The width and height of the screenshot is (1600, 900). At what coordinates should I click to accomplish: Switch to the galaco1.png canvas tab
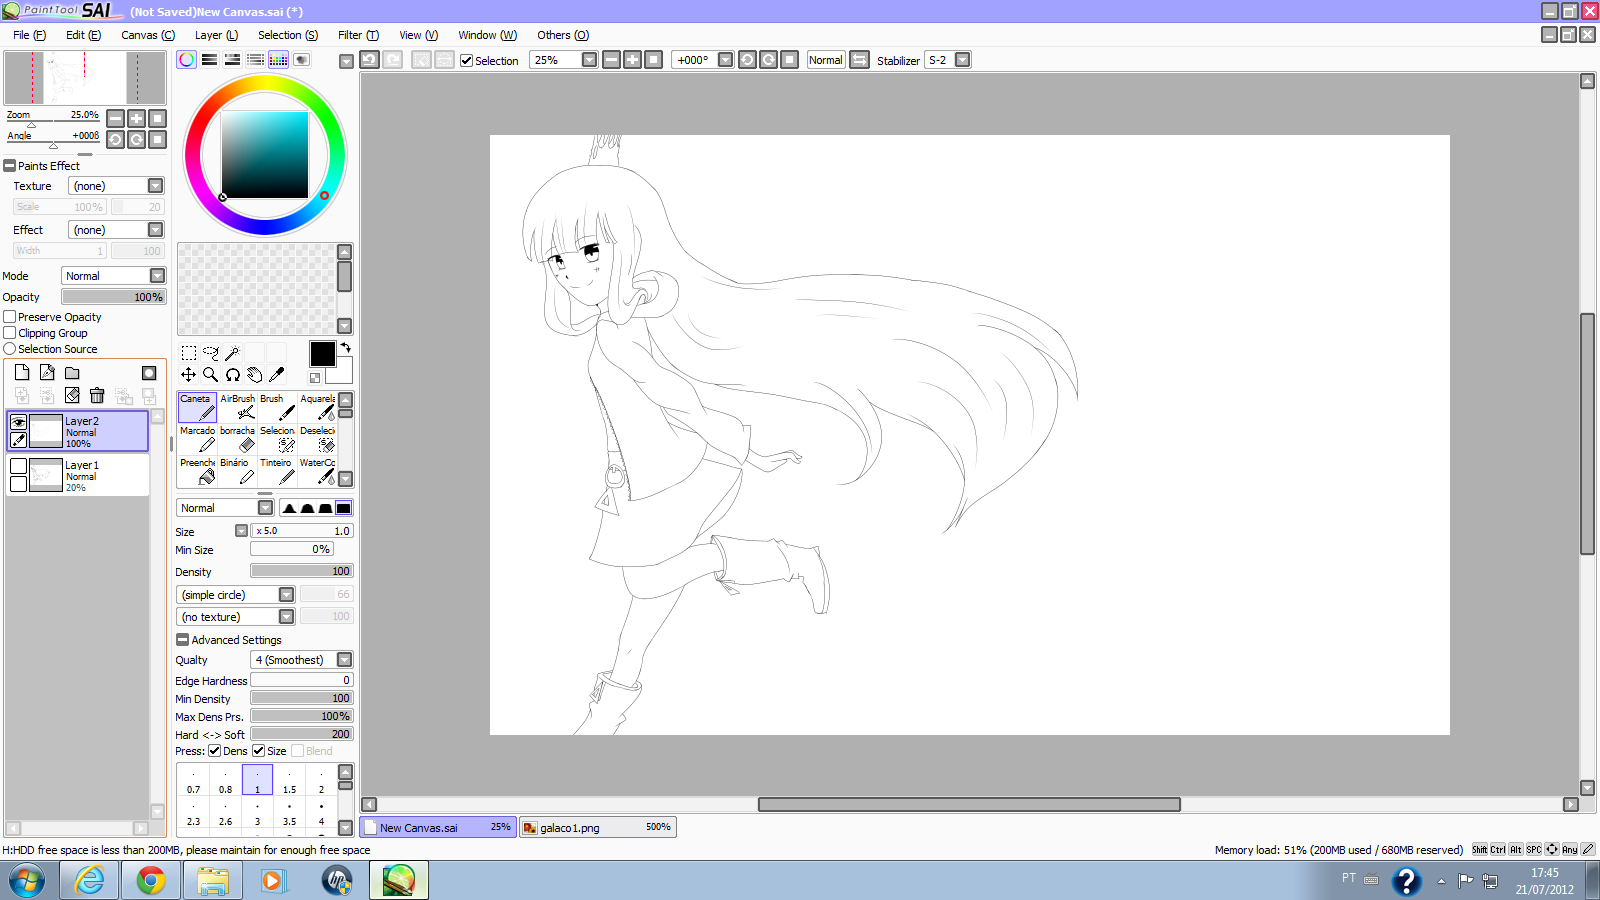[598, 827]
